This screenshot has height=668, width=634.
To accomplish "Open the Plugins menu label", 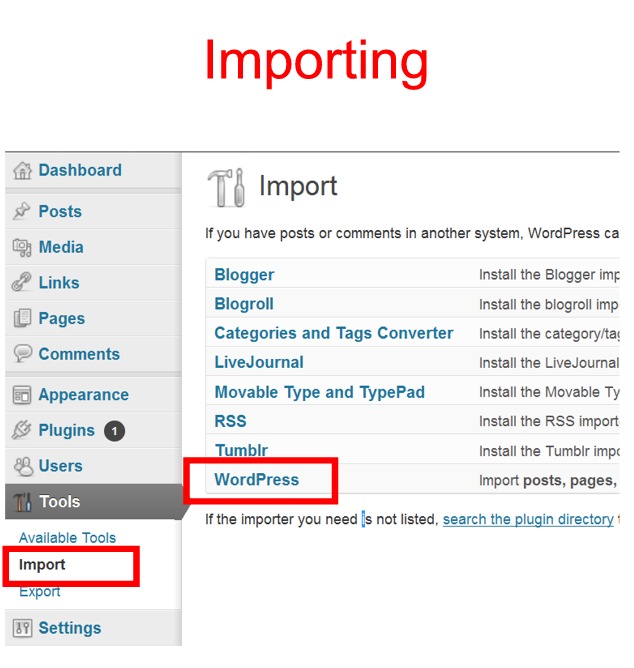I will point(66,431).
